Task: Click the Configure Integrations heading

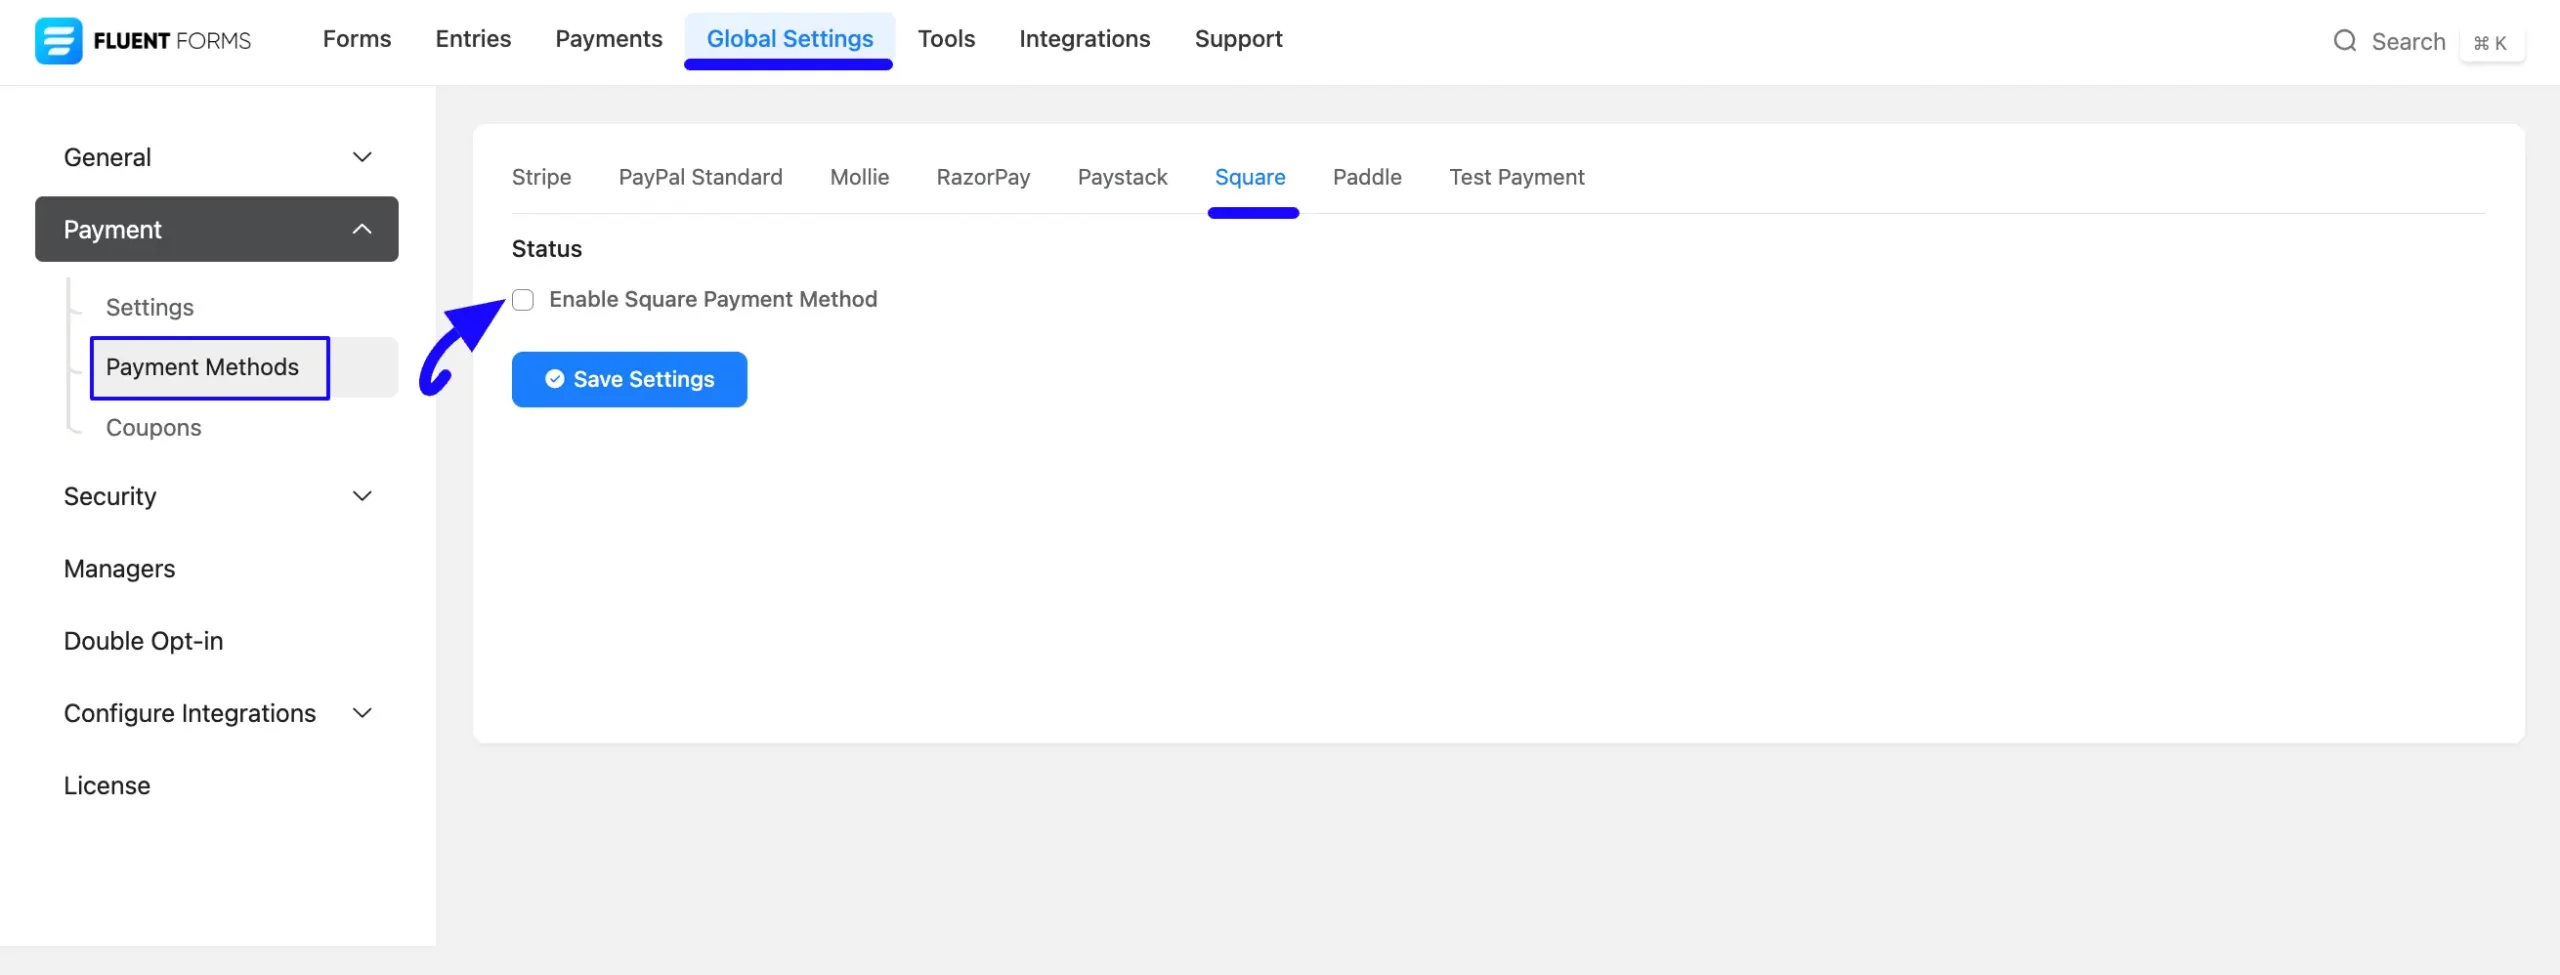Action: [190, 713]
